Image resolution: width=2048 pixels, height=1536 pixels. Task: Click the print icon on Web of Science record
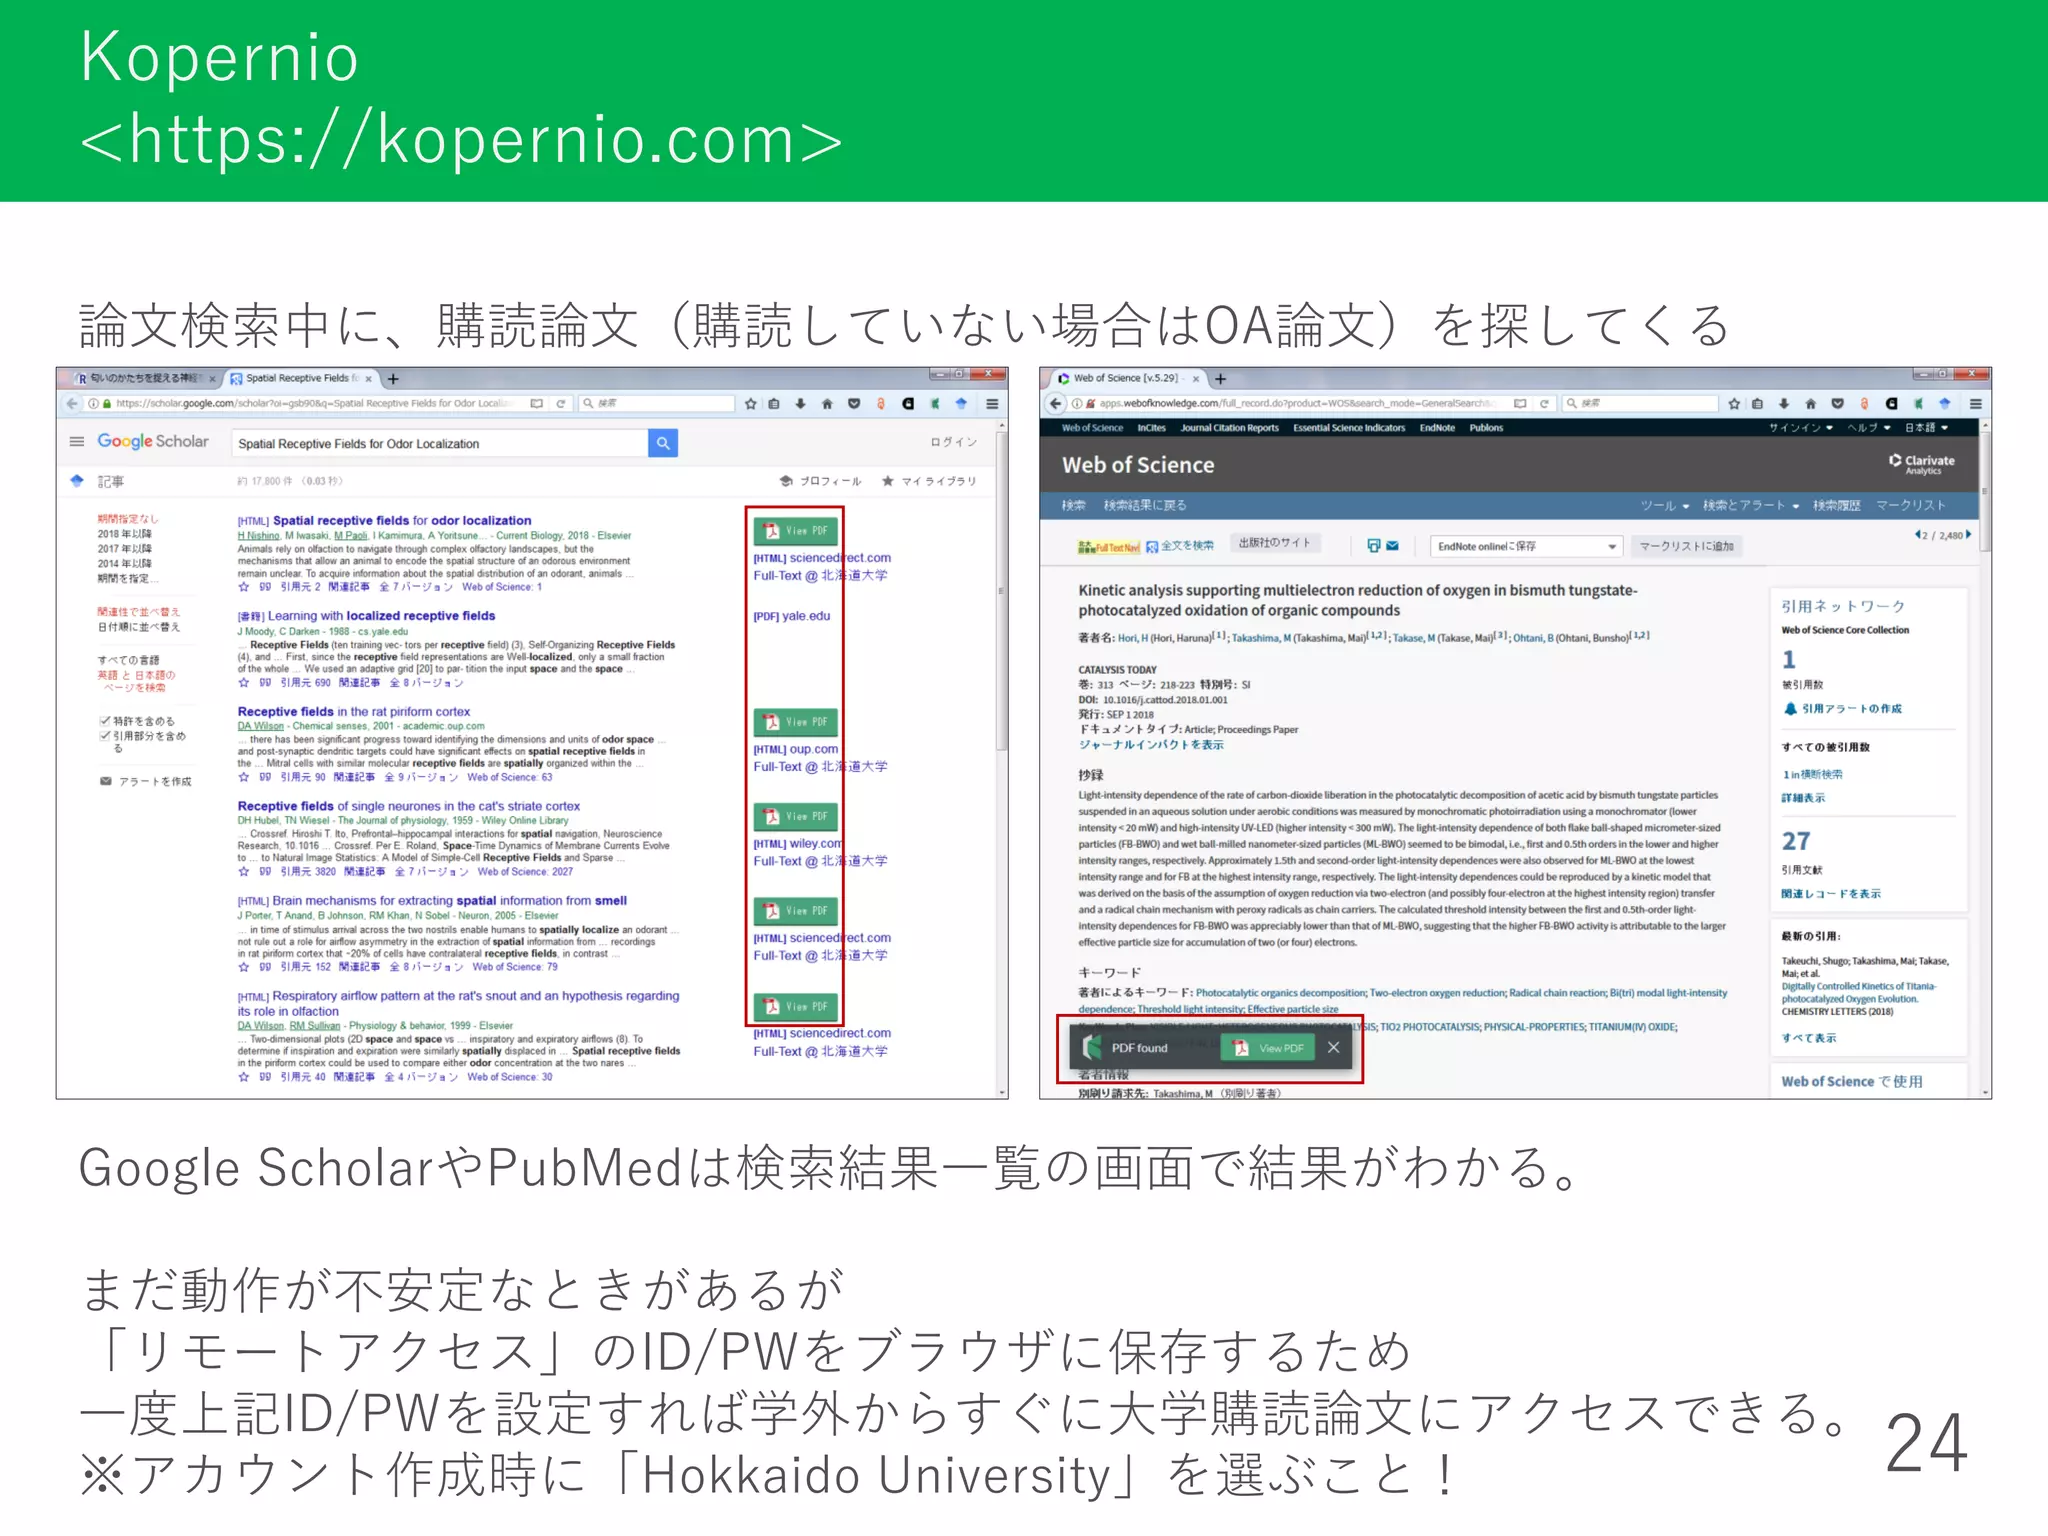click(x=1374, y=546)
